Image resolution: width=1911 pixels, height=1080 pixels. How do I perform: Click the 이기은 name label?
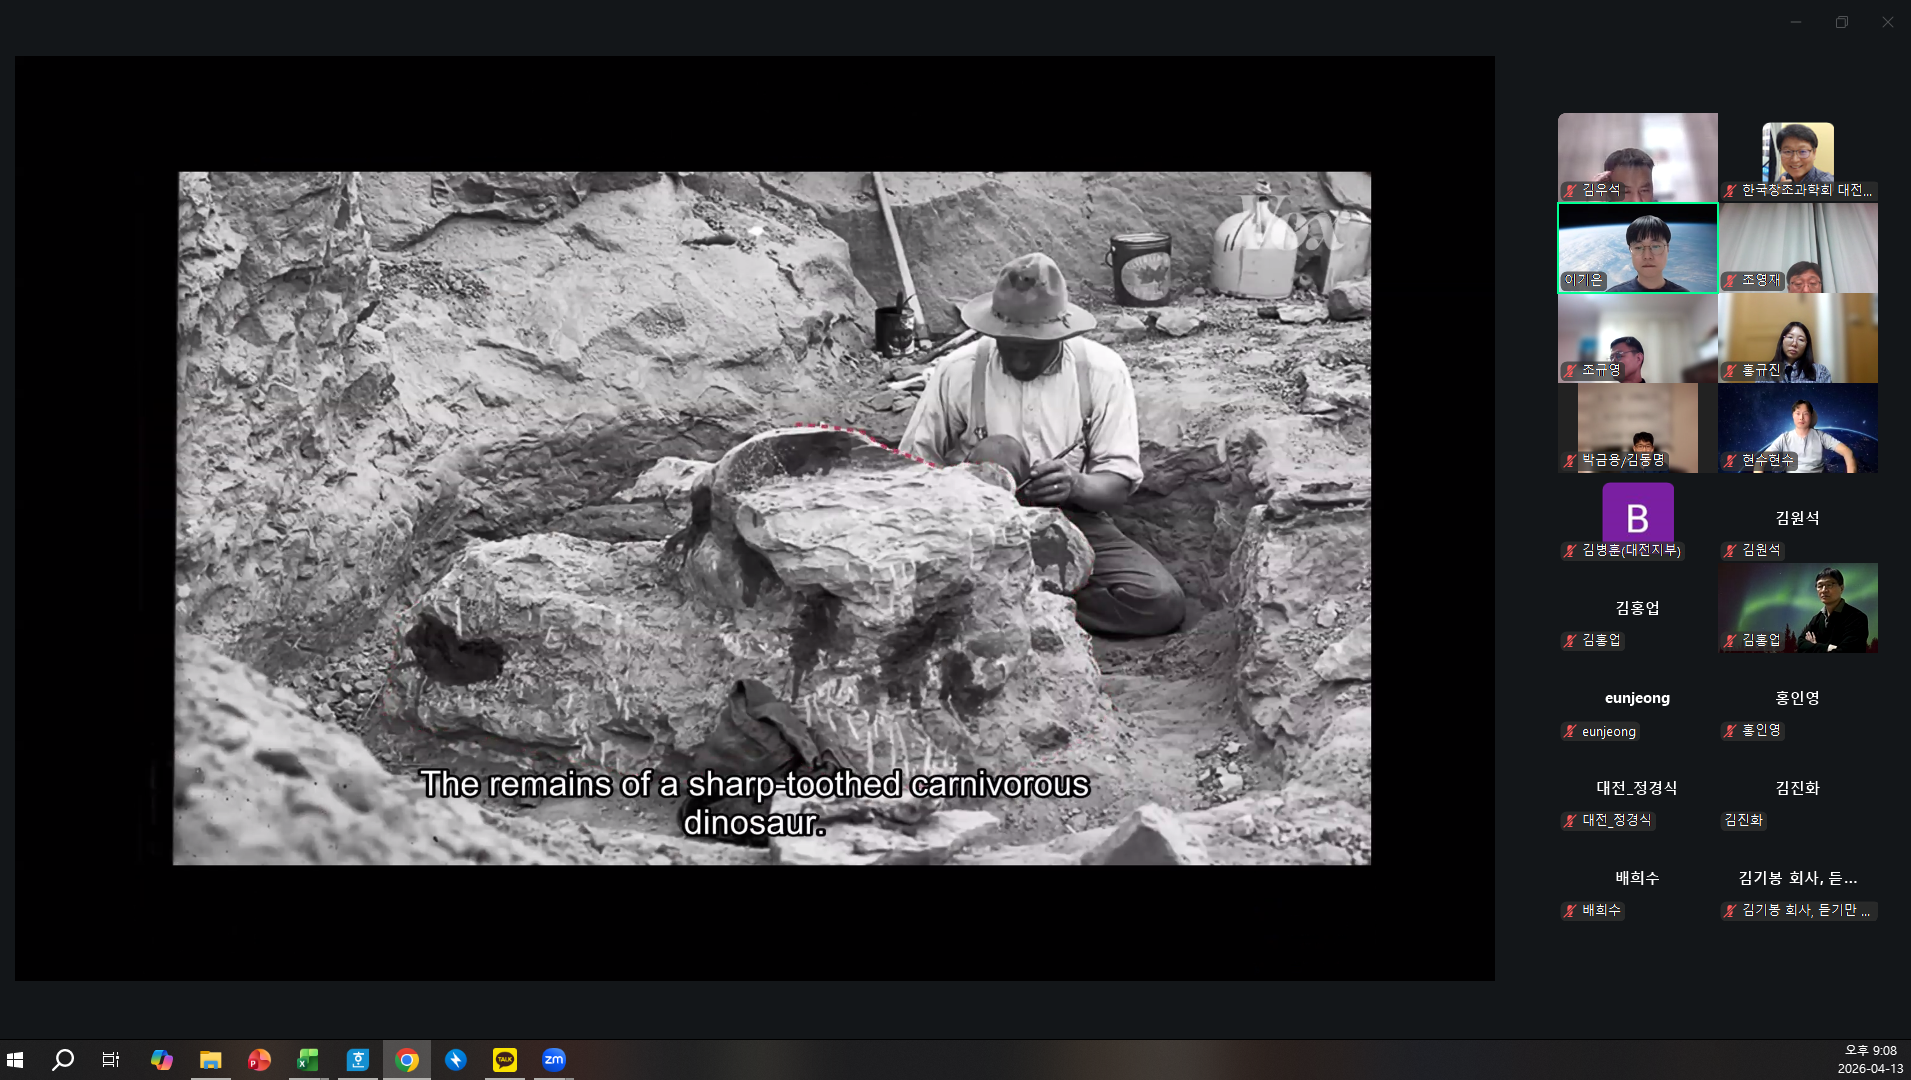1583,280
